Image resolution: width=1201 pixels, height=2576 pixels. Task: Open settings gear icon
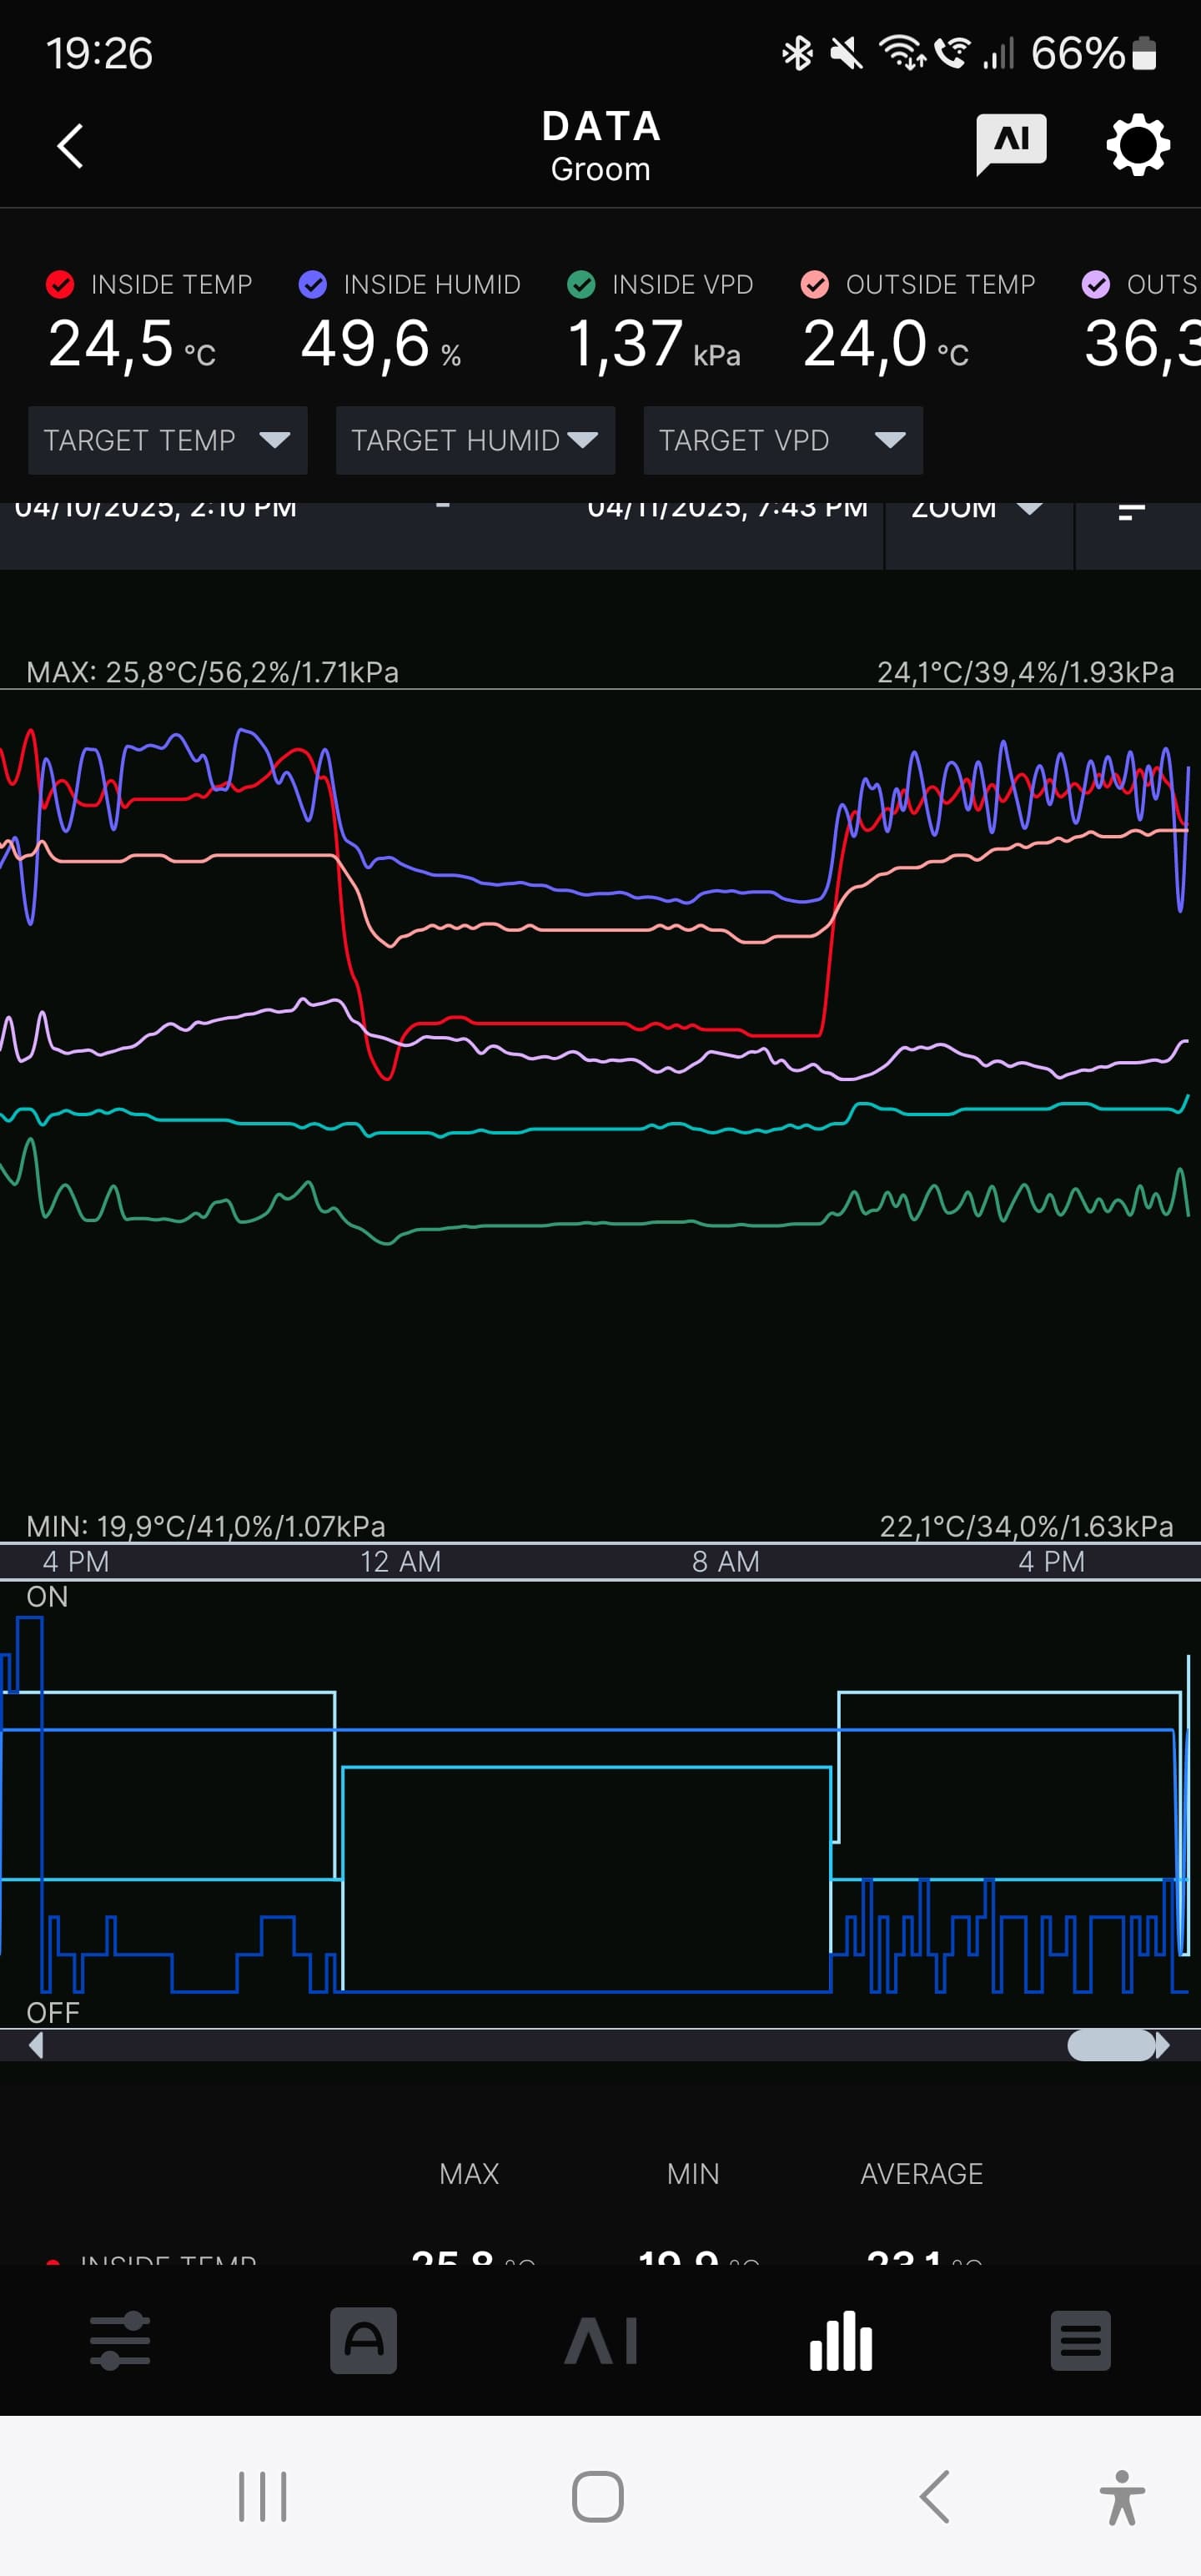tap(1137, 146)
